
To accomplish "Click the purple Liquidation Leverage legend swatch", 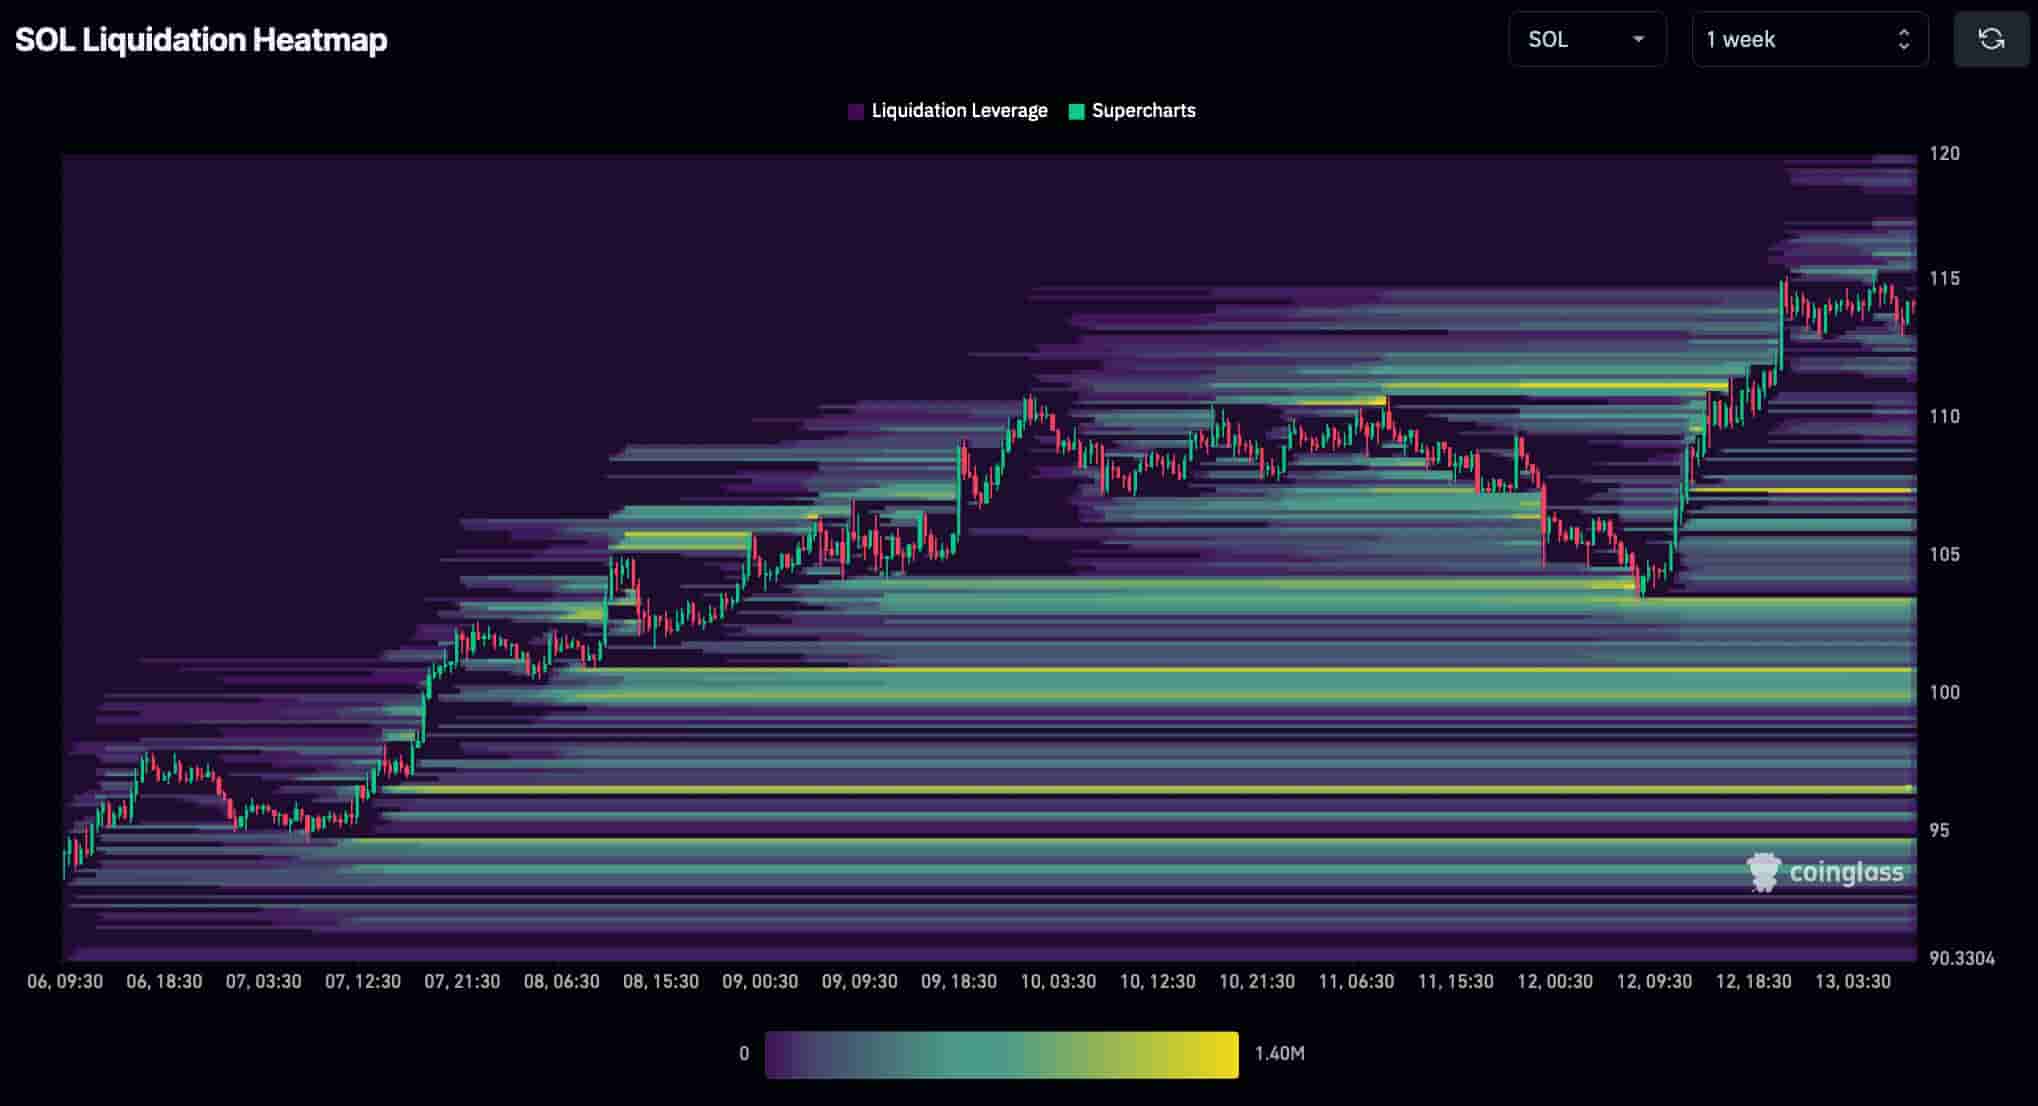I will (x=857, y=110).
